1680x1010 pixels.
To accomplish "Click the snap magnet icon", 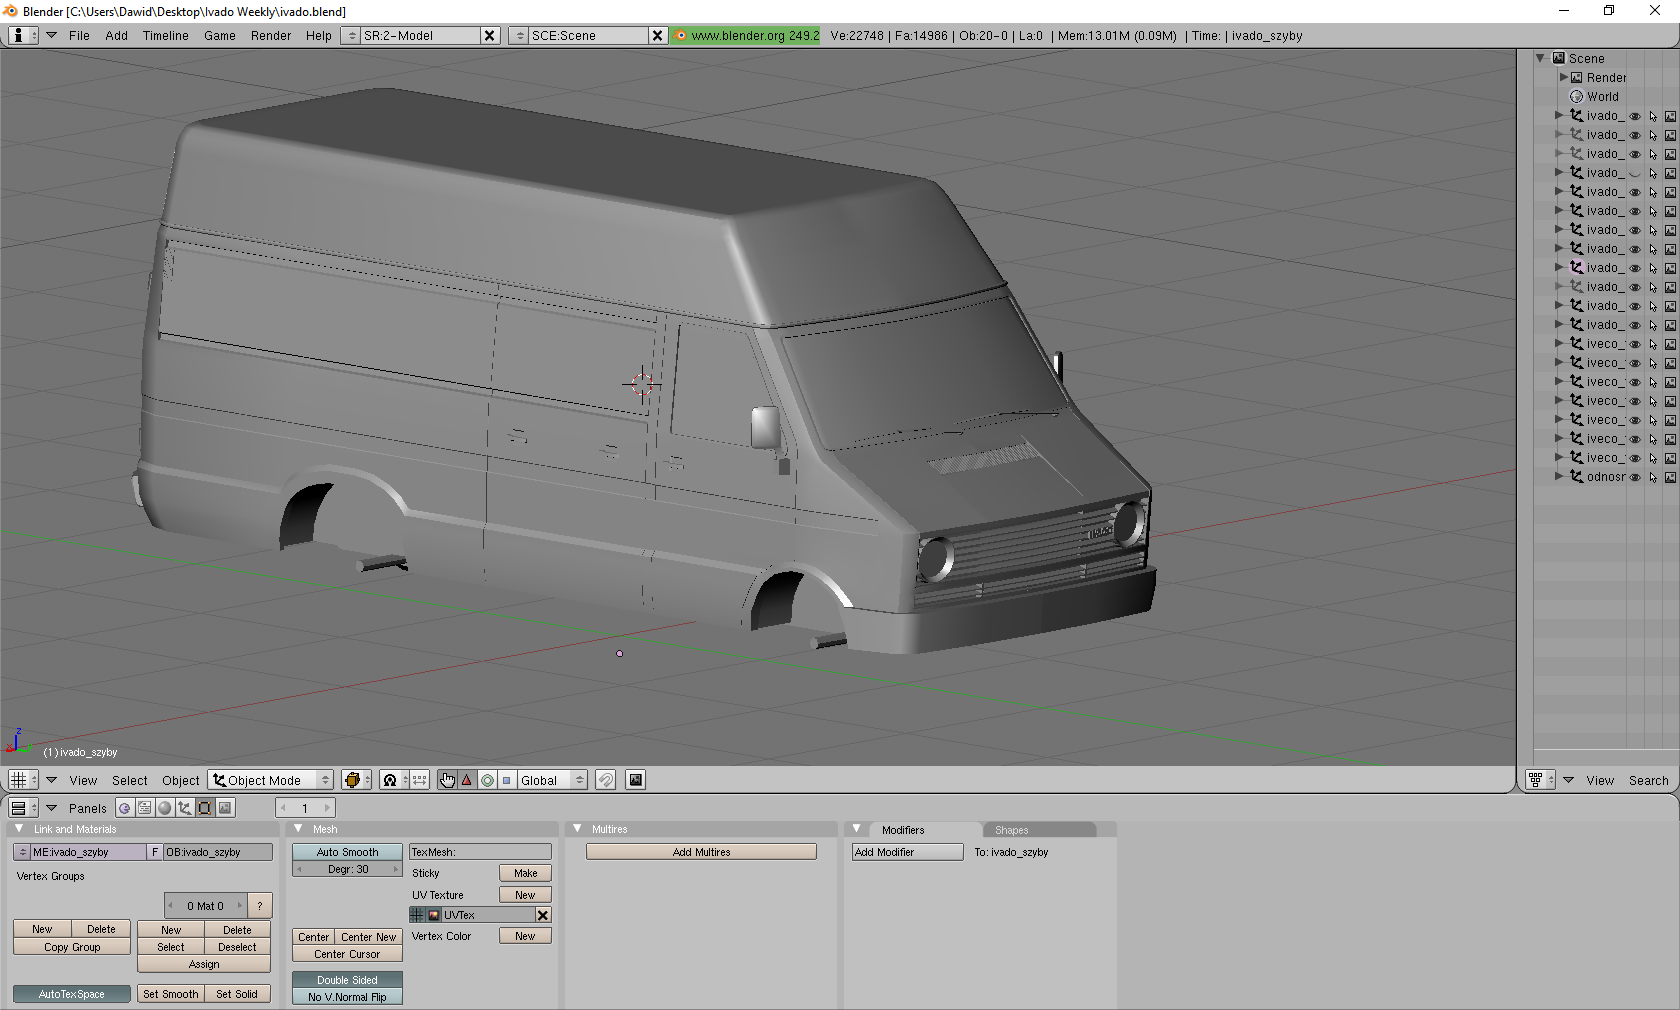I will point(605,780).
